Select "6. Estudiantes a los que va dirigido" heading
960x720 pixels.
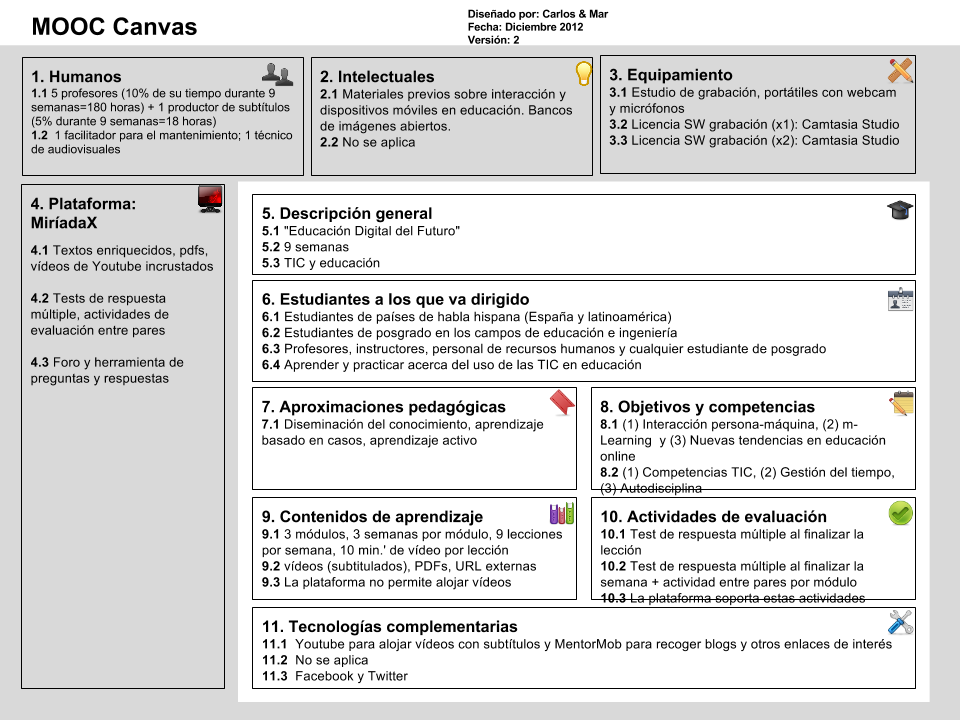click(x=396, y=299)
